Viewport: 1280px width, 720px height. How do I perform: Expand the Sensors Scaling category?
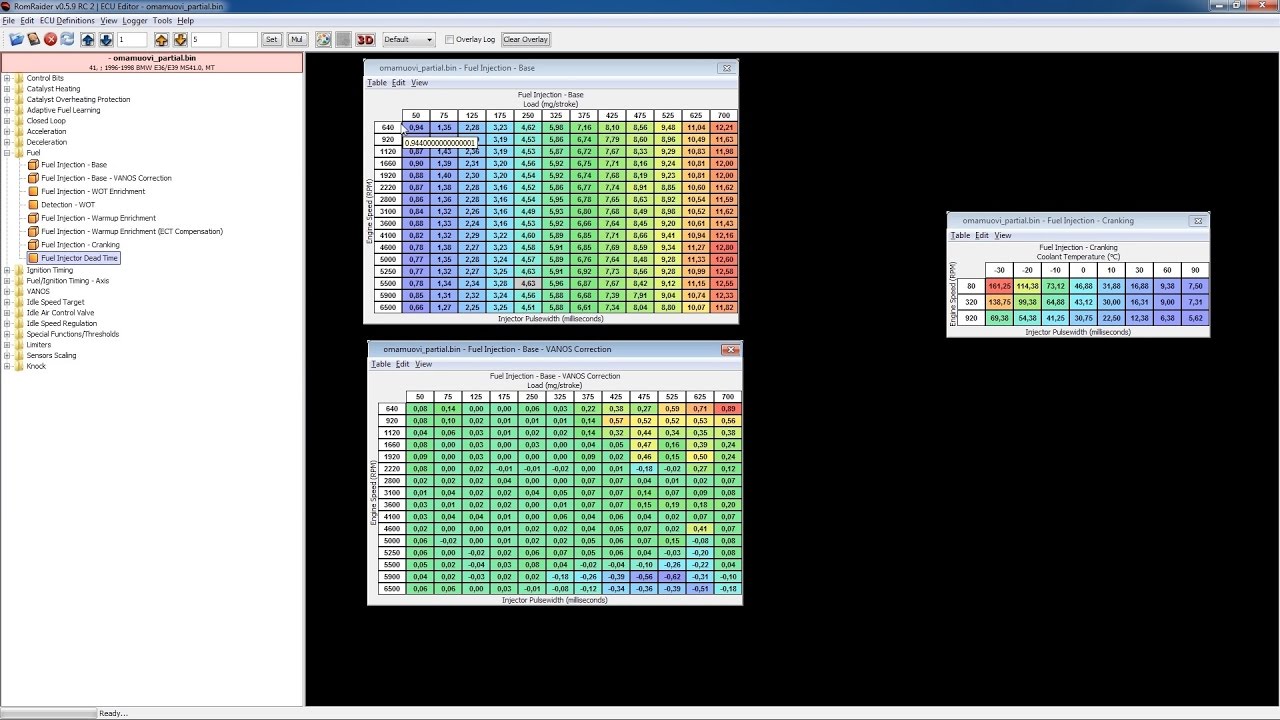7,355
